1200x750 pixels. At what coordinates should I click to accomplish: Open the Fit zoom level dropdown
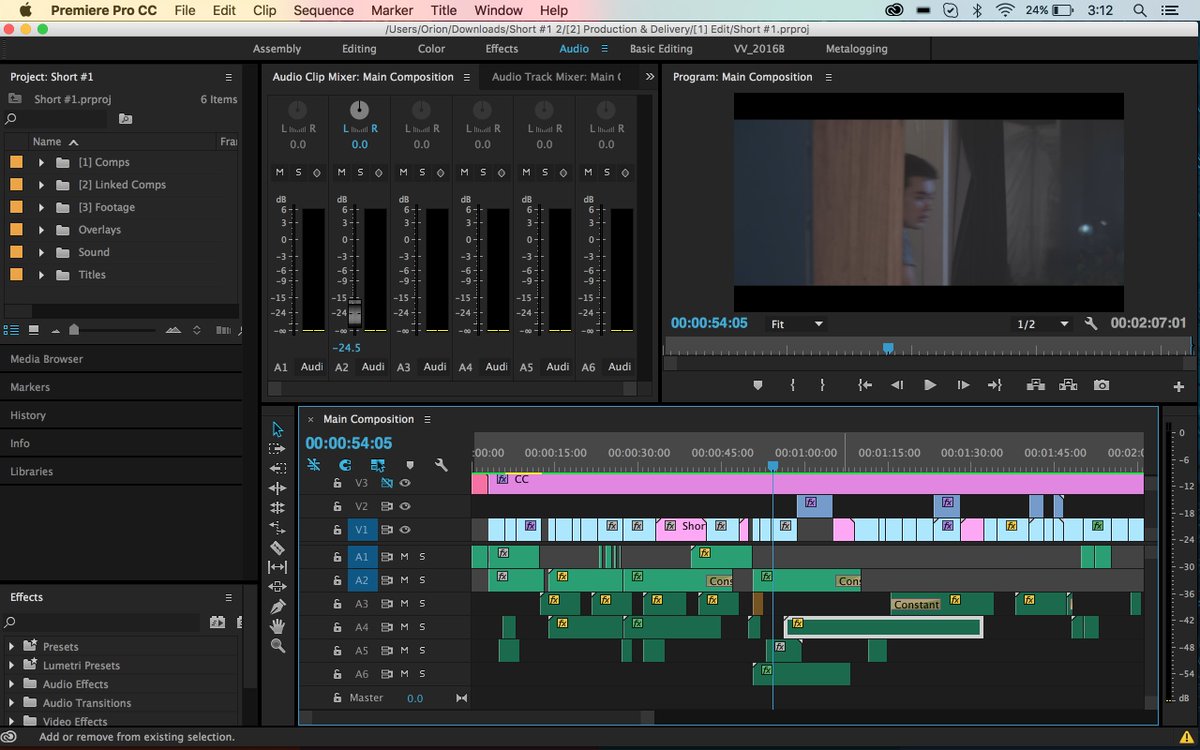point(797,324)
